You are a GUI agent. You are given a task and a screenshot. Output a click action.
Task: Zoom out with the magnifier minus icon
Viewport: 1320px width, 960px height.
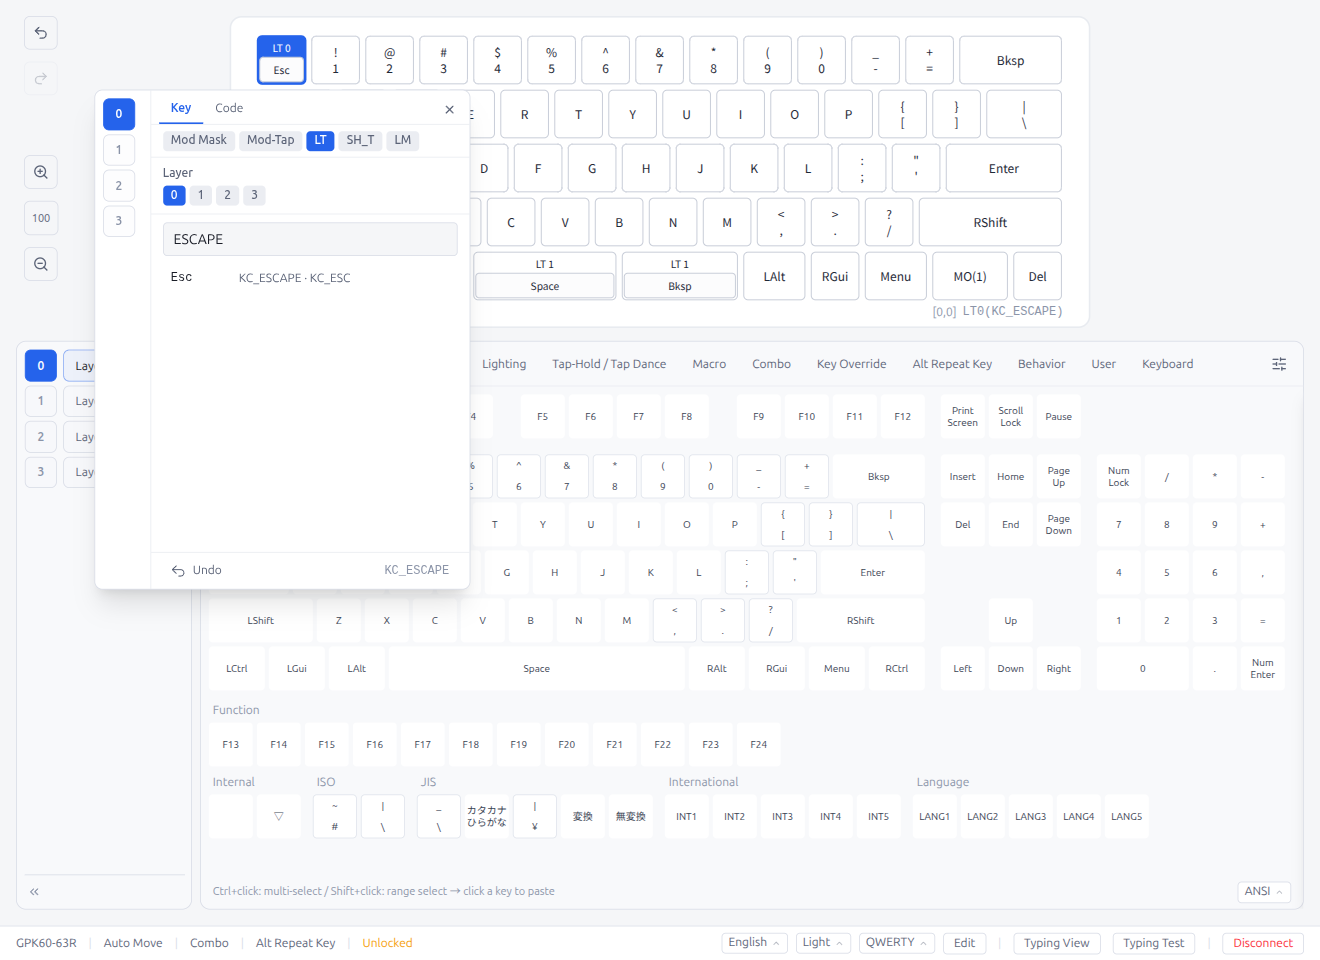pyautogui.click(x=41, y=264)
